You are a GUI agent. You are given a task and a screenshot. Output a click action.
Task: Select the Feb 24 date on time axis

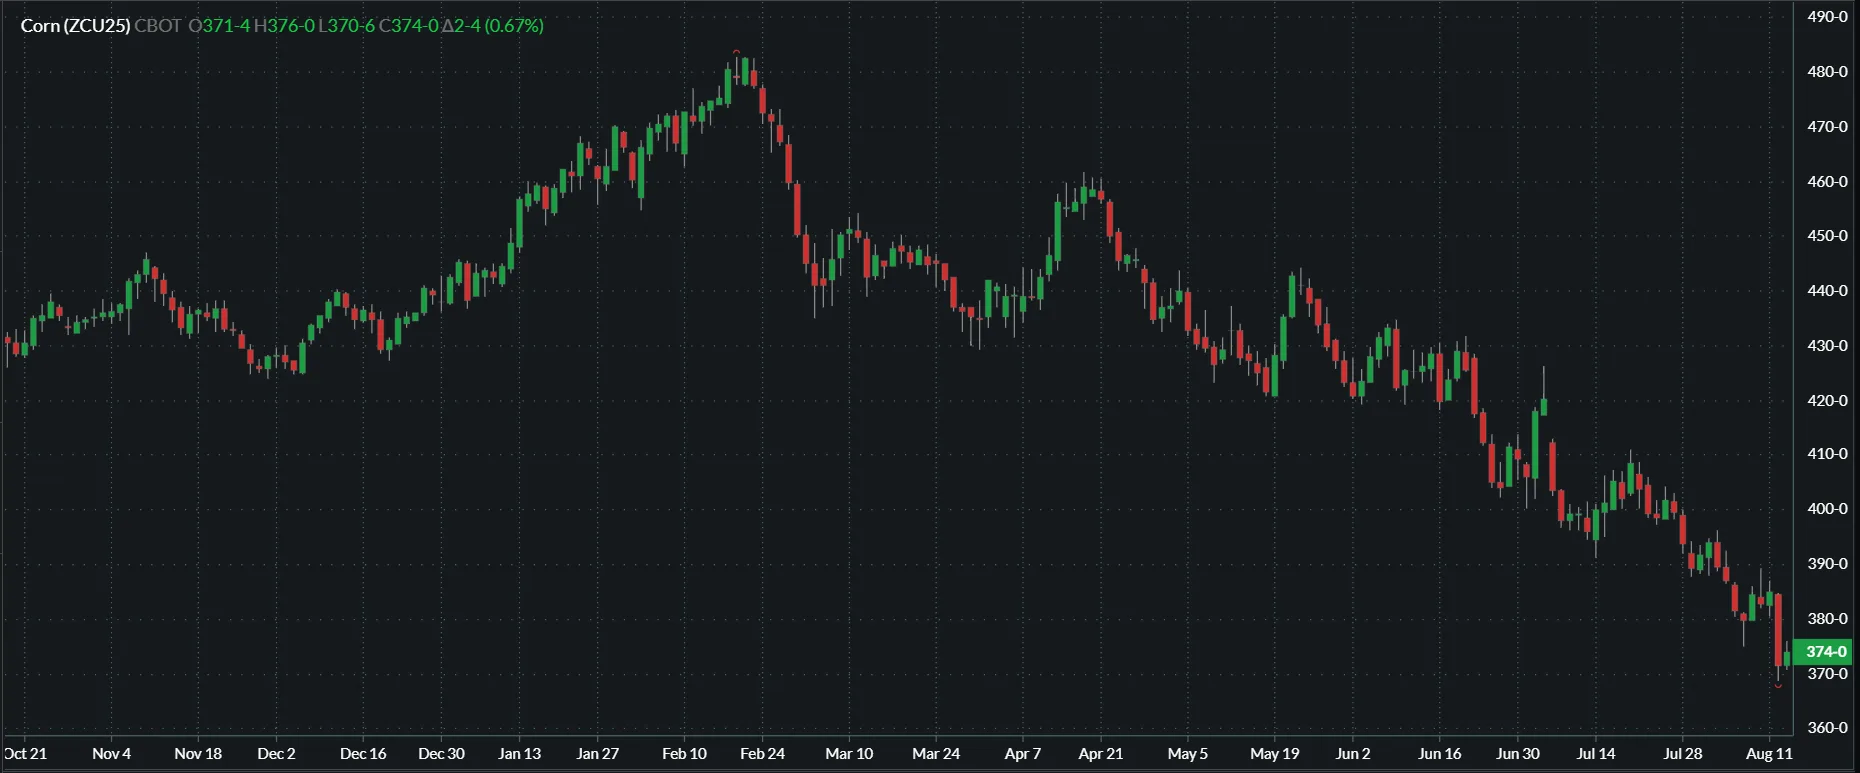click(x=762, y=754)
